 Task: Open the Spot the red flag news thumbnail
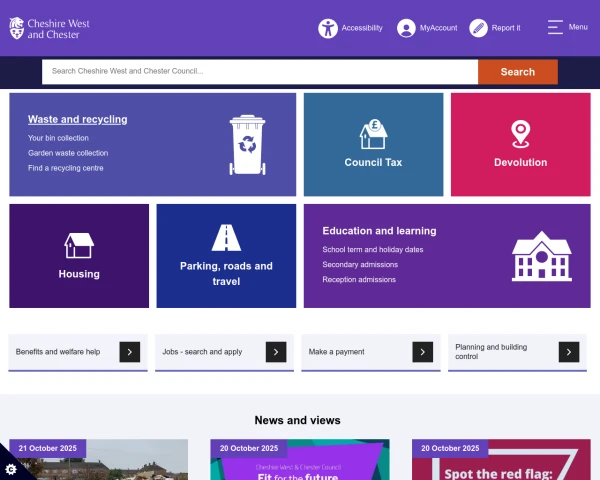[x=501, y=460]
